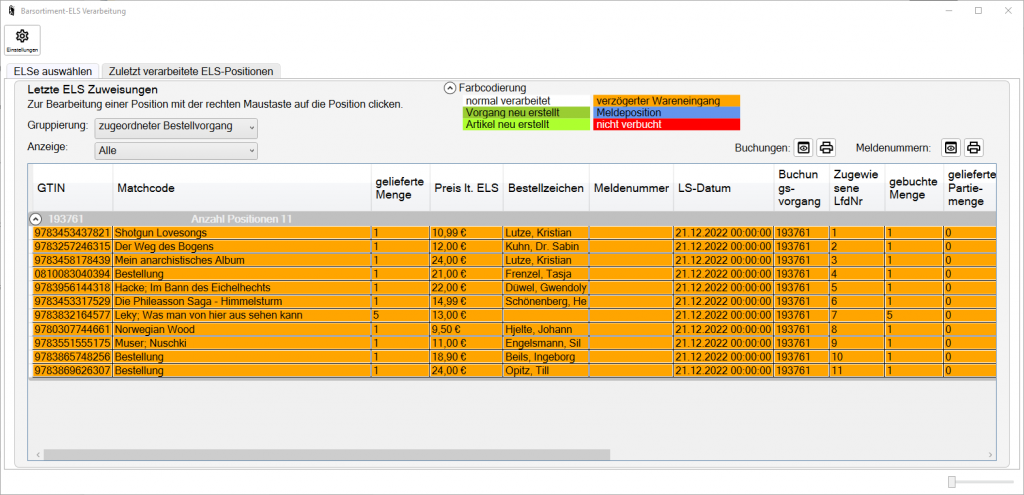Click Buchungen preview eye icon
The width and height of the screenshot is (1024, 495).
[x=803, y=147]
